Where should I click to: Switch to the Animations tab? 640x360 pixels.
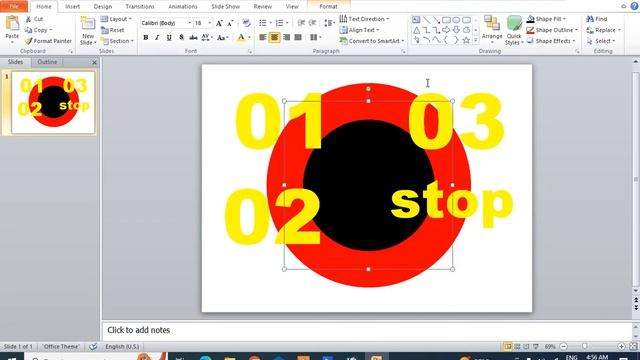coord(182,7)
